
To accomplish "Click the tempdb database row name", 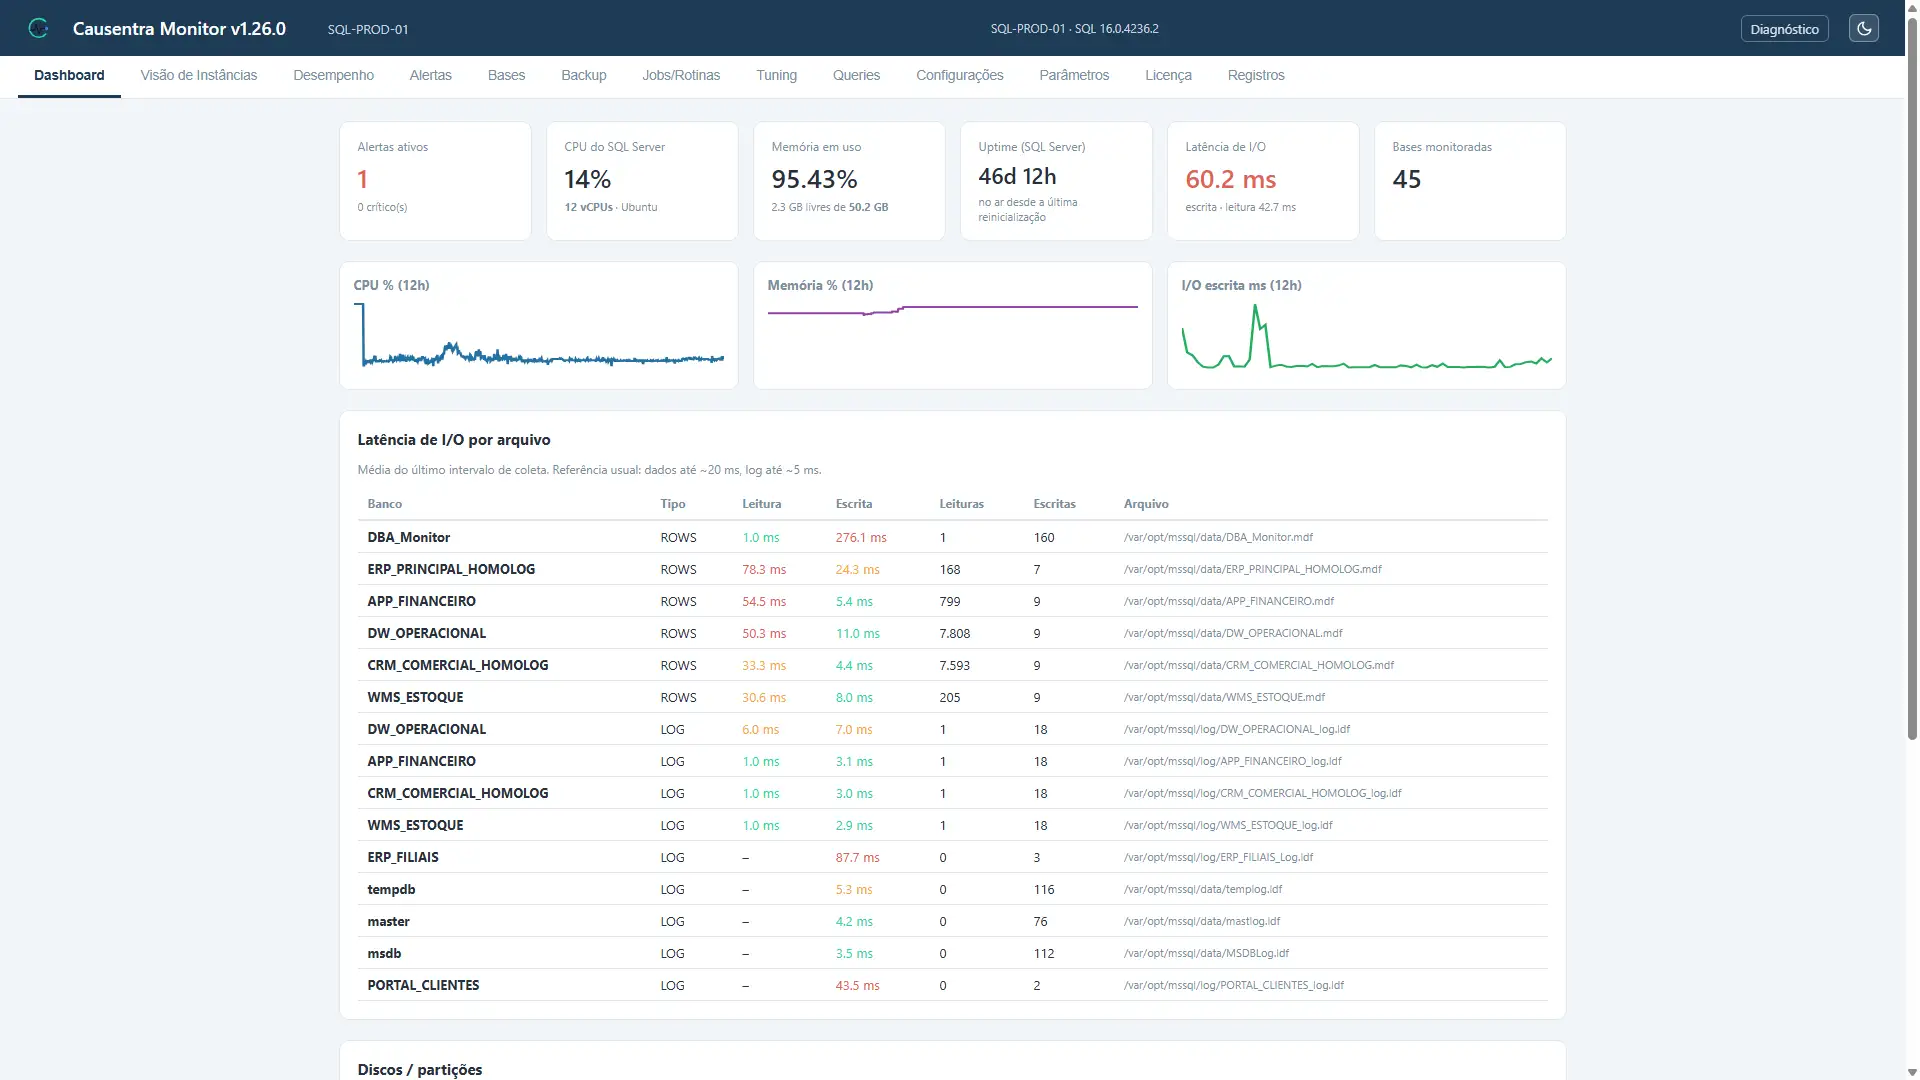I will 391,889.
